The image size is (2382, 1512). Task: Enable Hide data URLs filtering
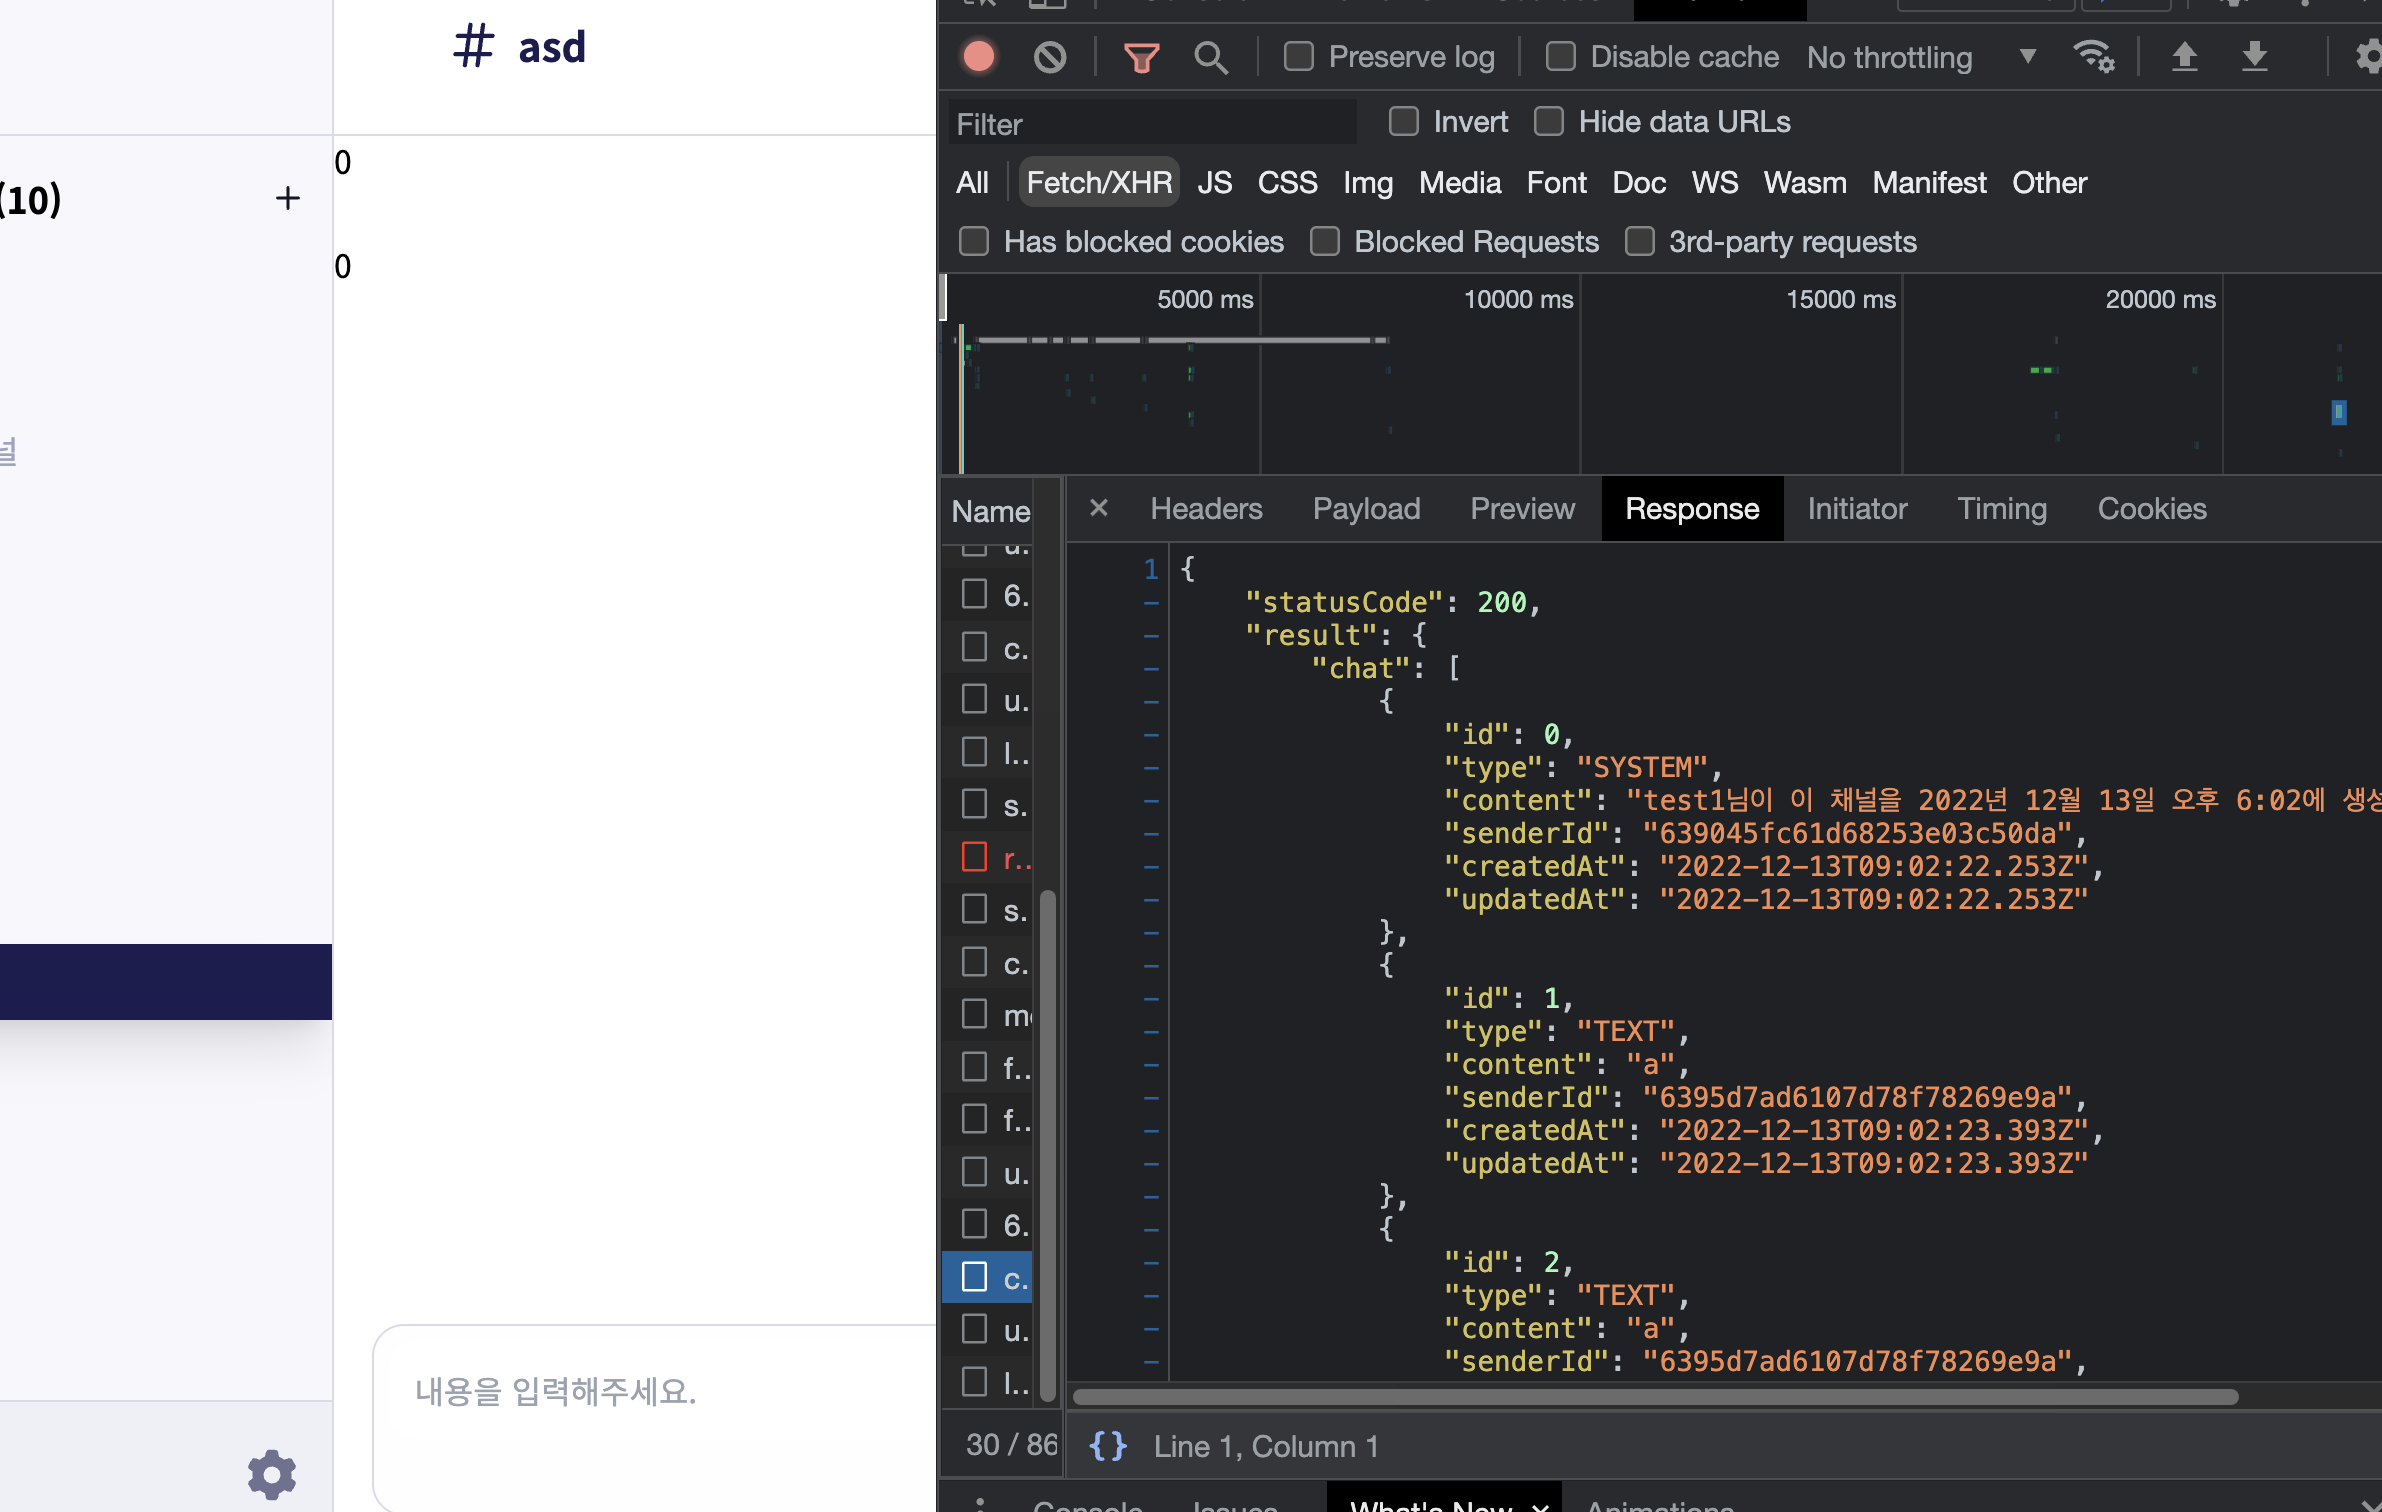(1549, 121)
